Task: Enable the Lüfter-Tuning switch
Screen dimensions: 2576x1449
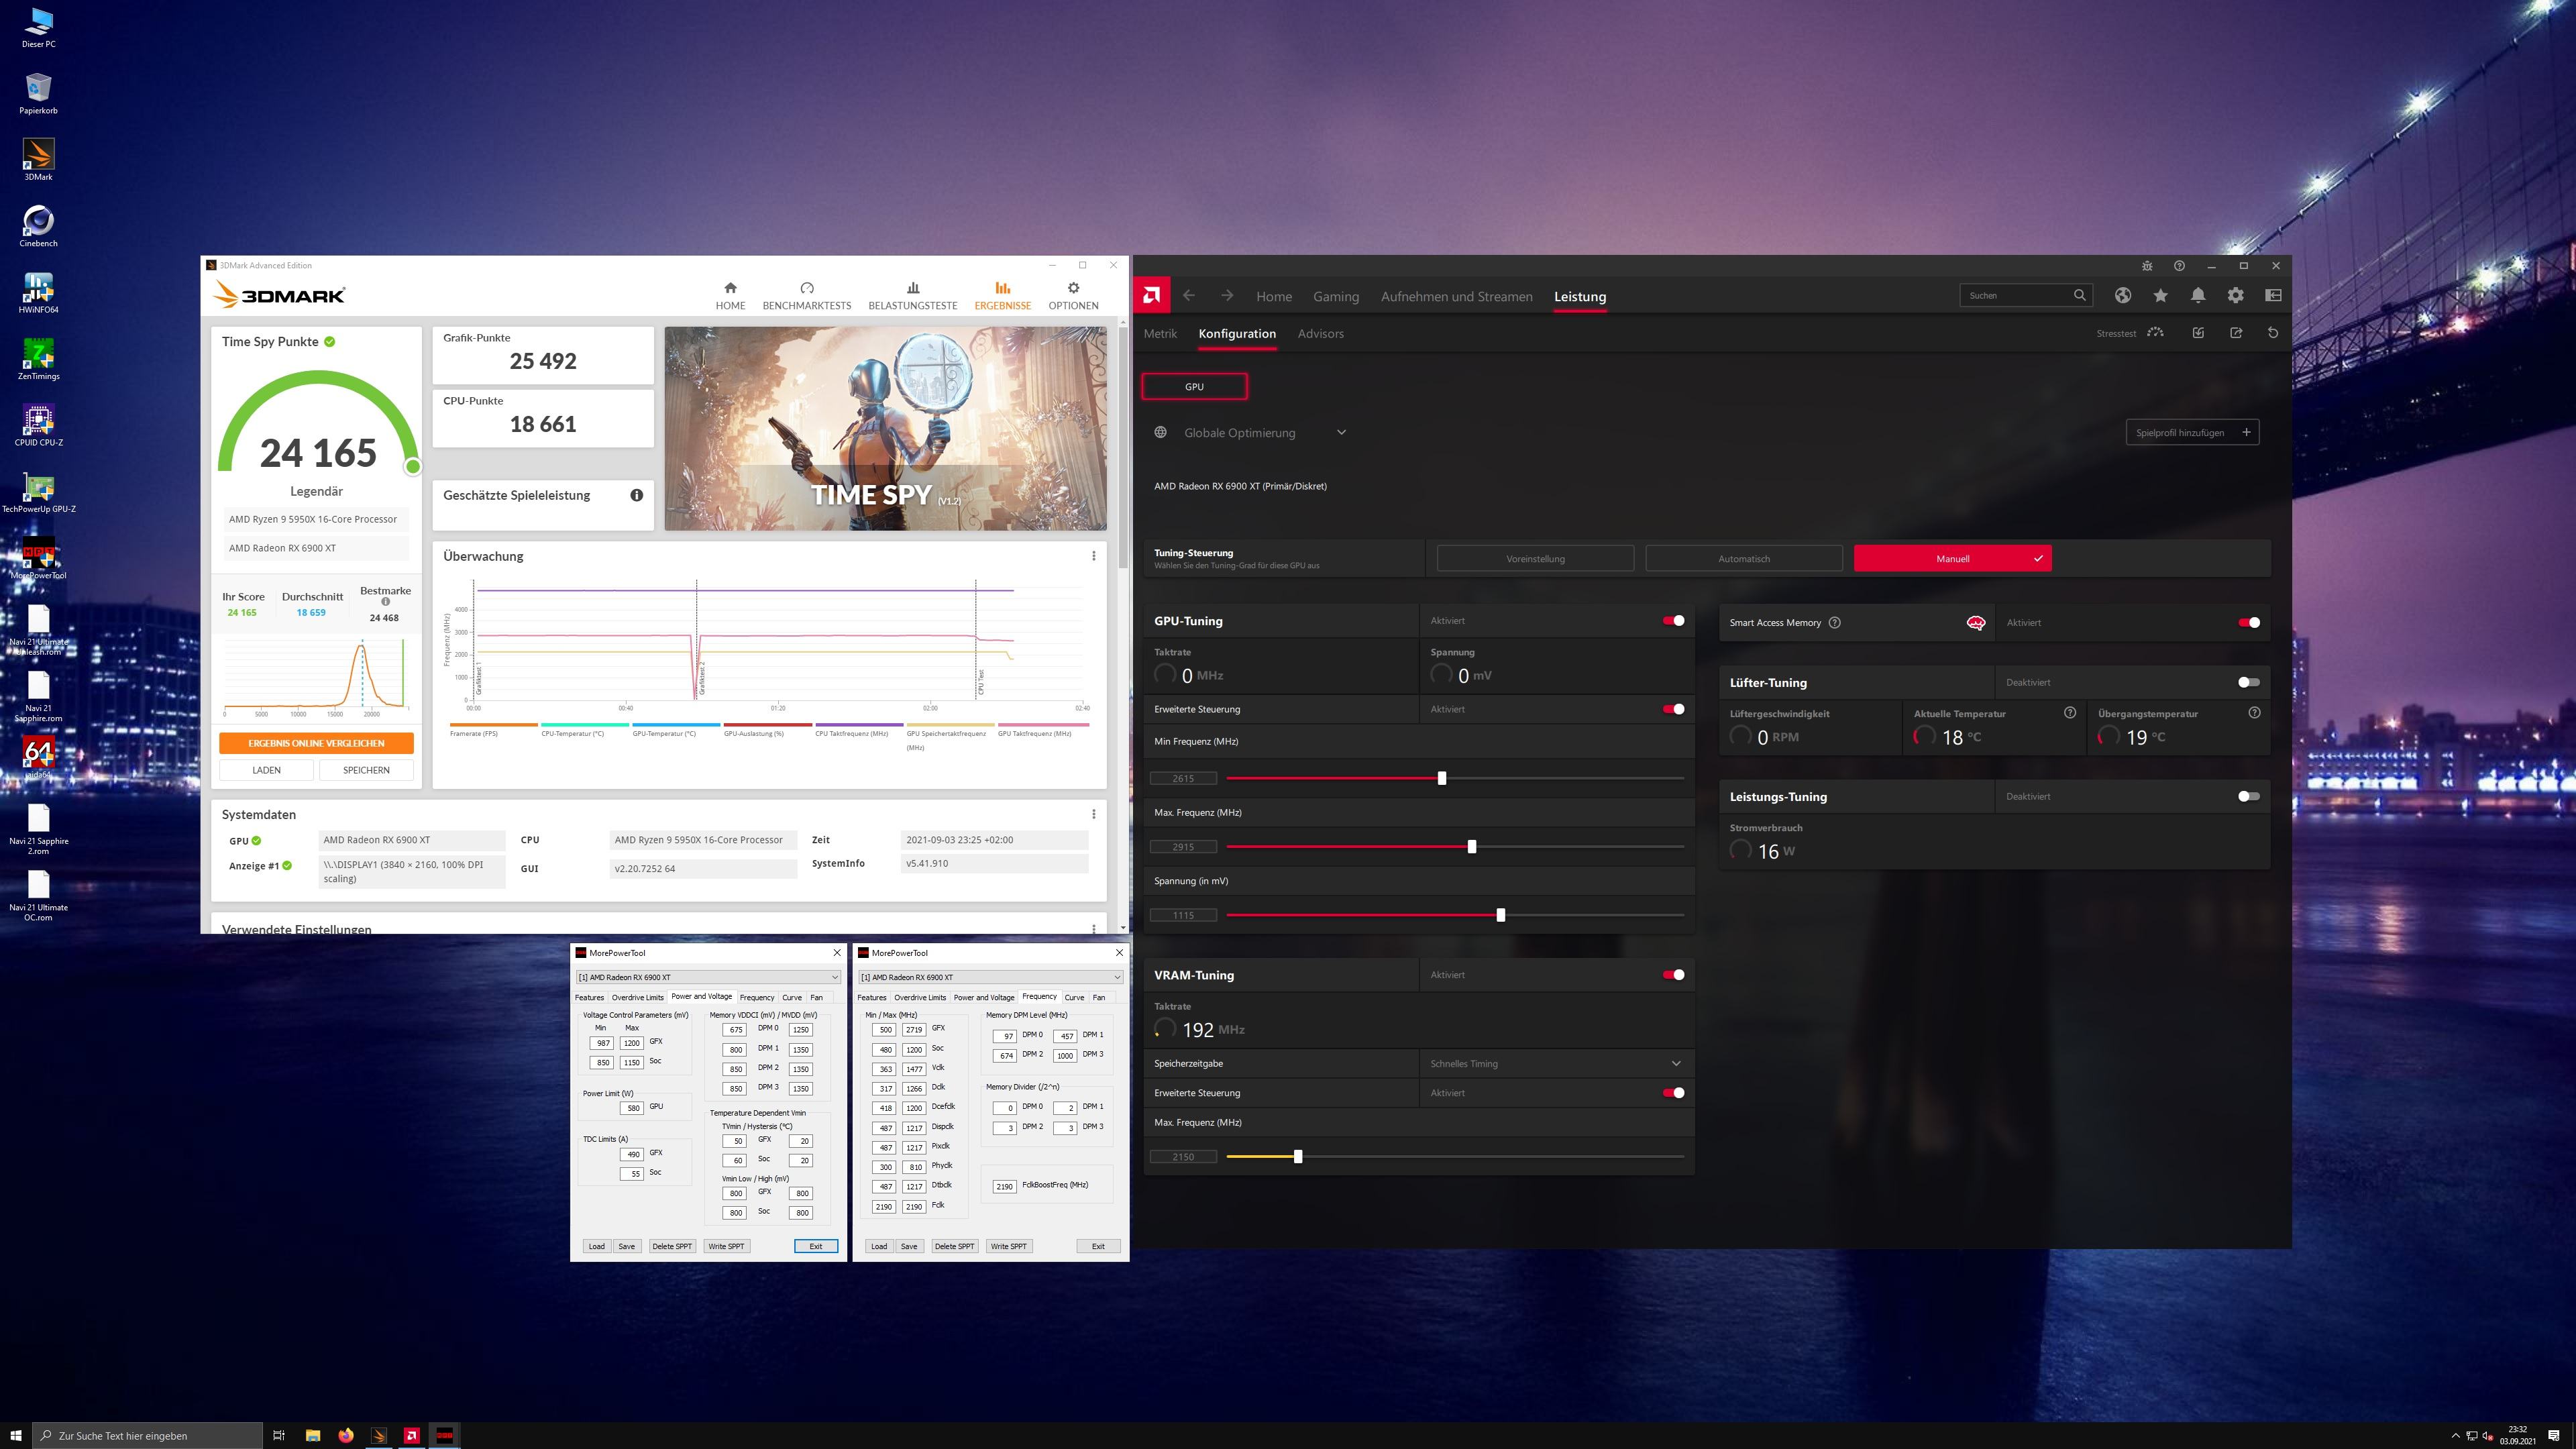Action: (2249, 682)
